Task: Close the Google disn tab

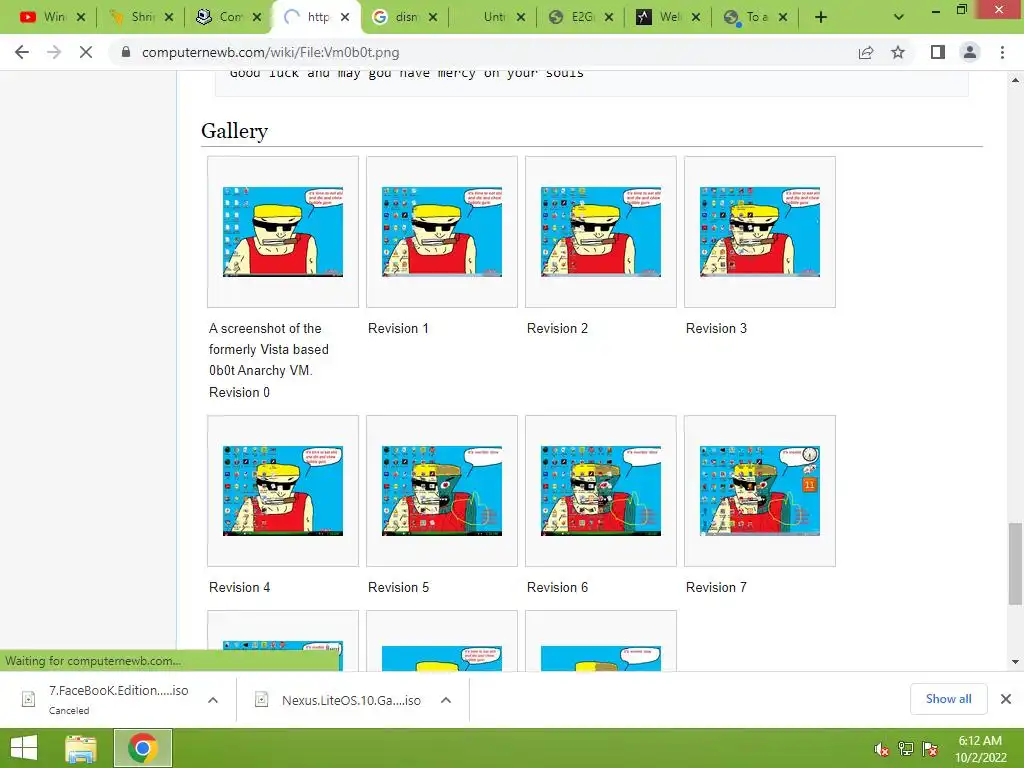Action: tap(433, 17)
